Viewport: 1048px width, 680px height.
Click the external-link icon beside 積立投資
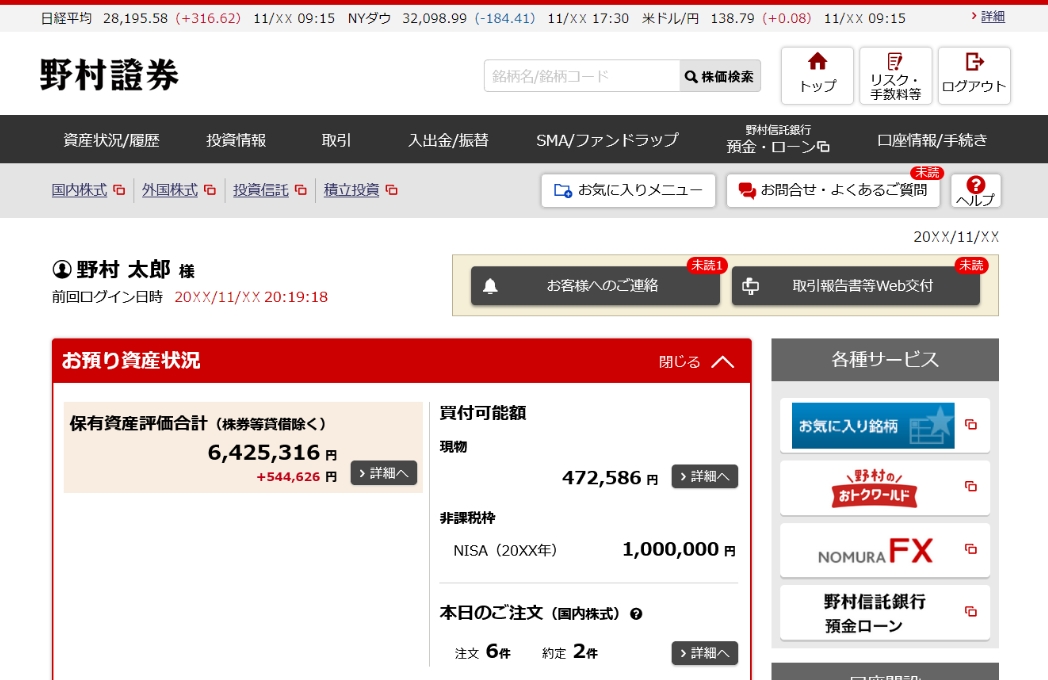click(x=392, y=191)
